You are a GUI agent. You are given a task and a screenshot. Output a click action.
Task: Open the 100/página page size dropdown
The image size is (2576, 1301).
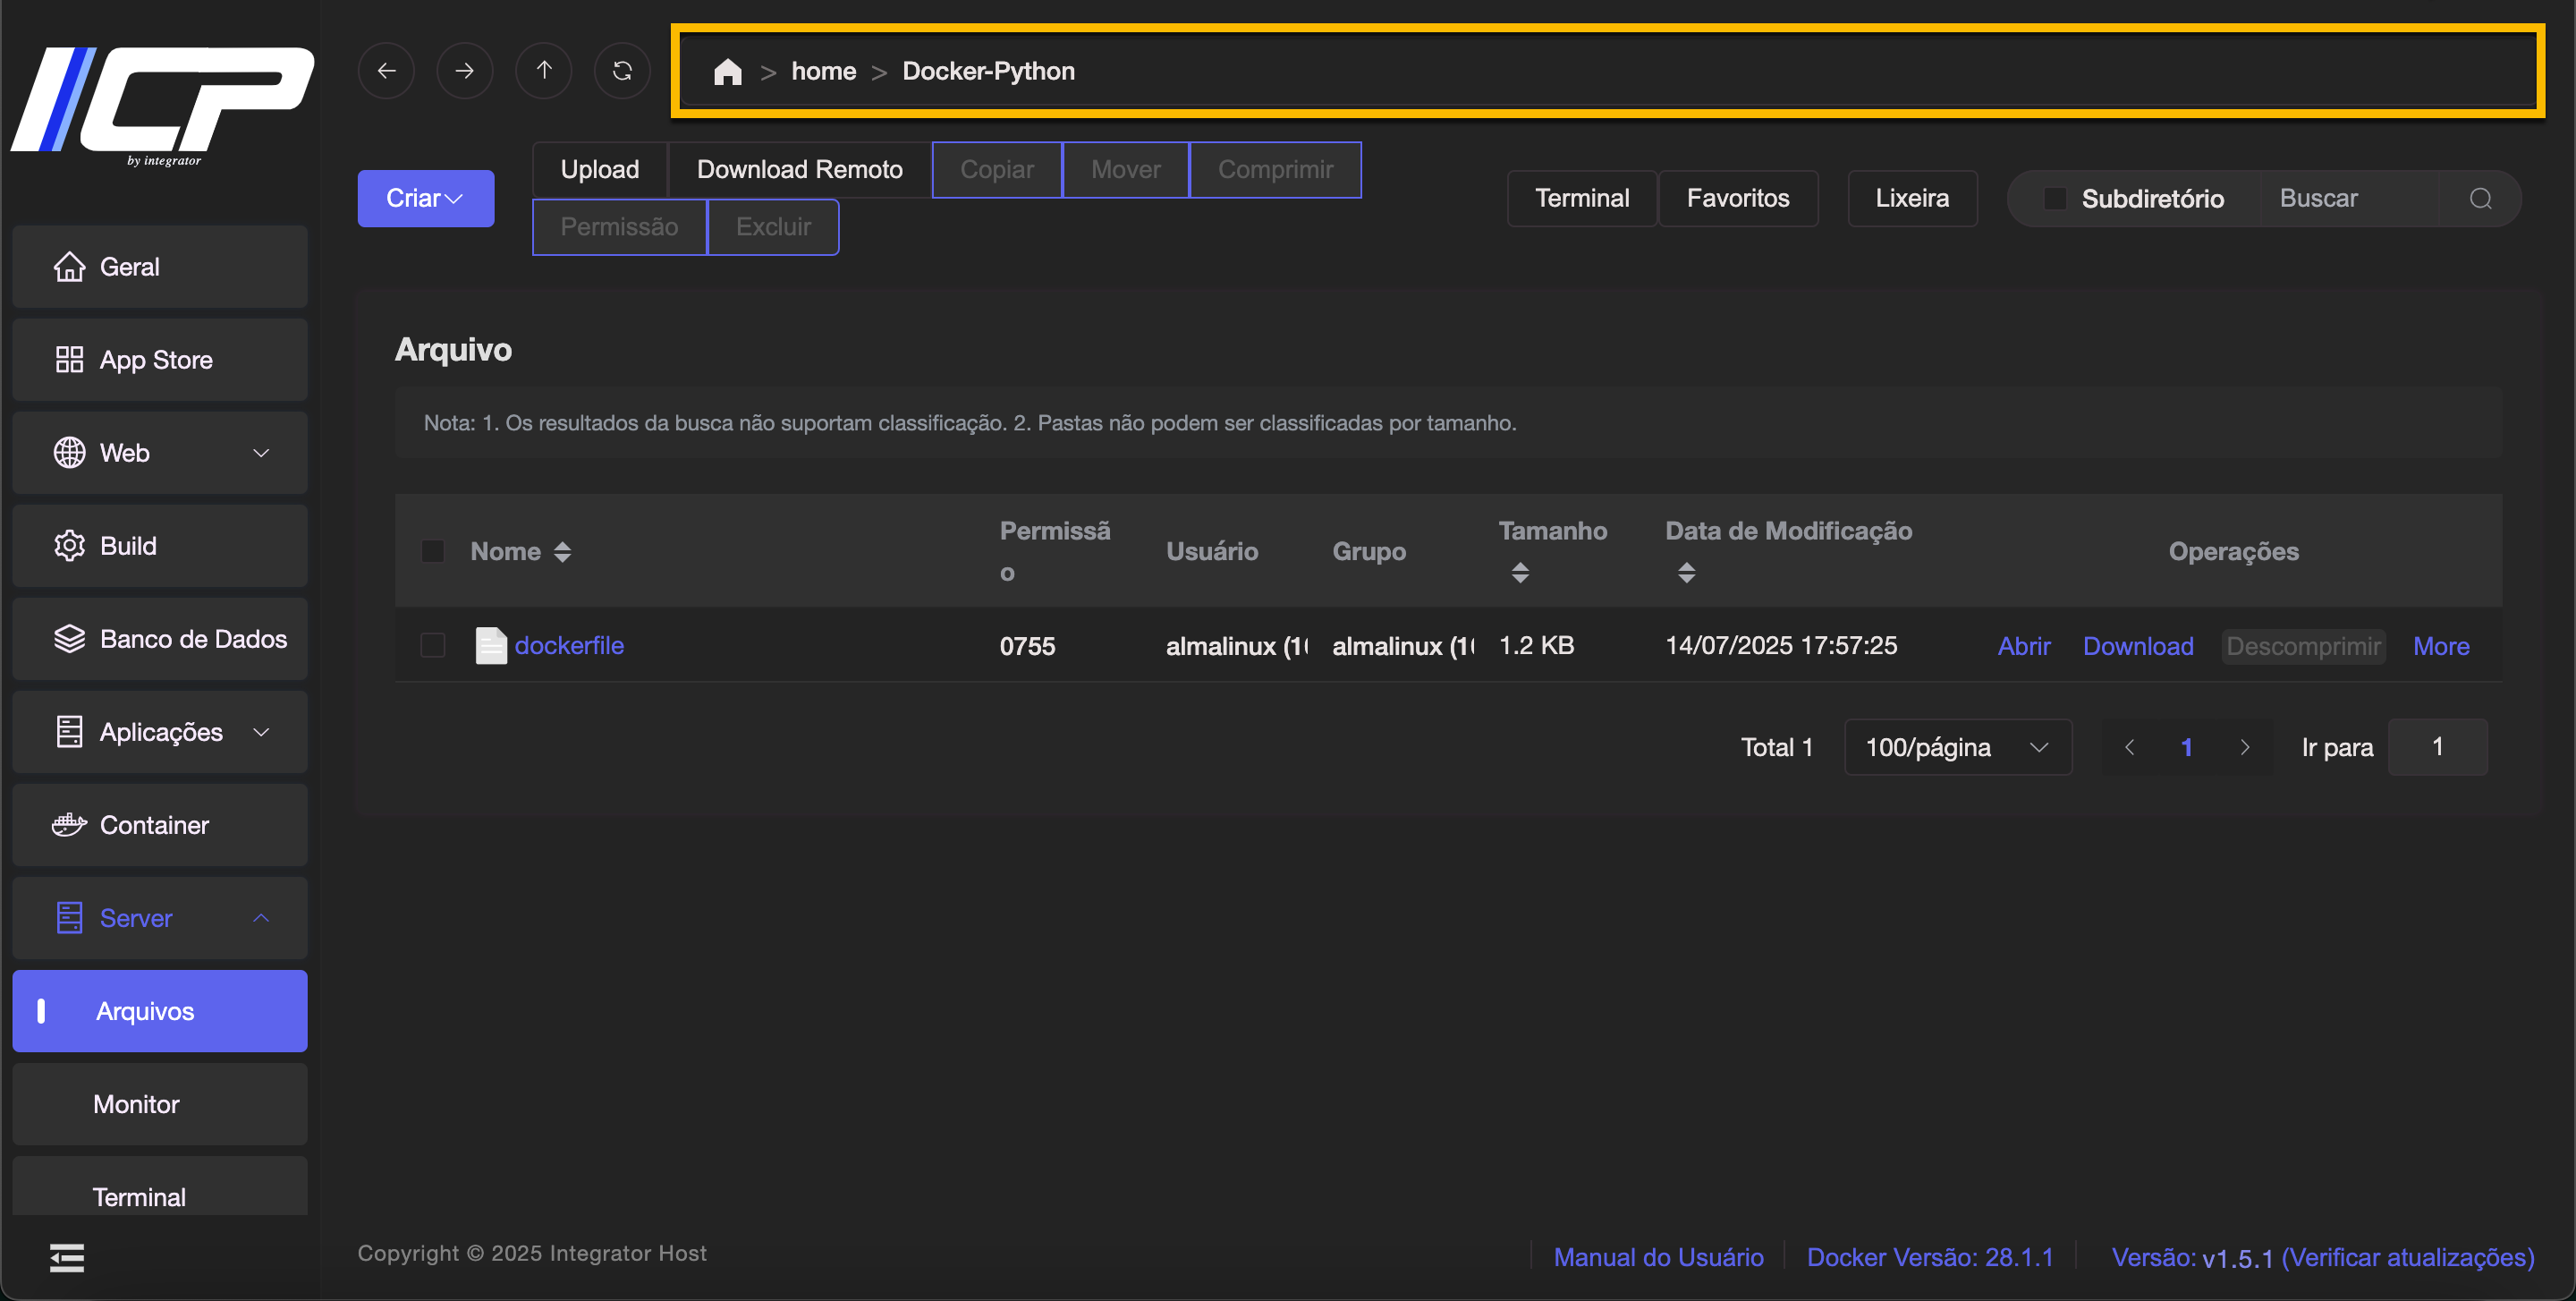click(1957, 748)
